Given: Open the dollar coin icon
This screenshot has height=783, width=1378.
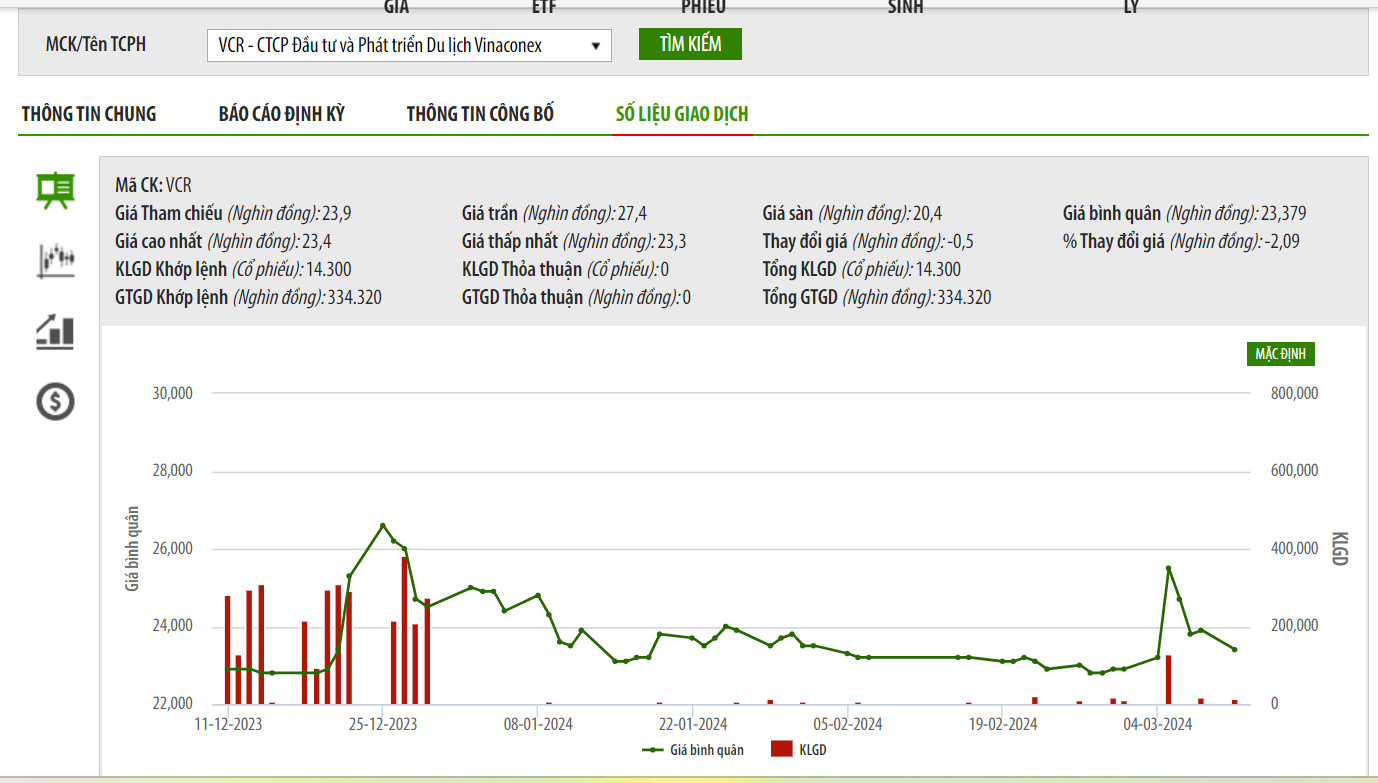Looking at the screenshot, I should point(55,401).
